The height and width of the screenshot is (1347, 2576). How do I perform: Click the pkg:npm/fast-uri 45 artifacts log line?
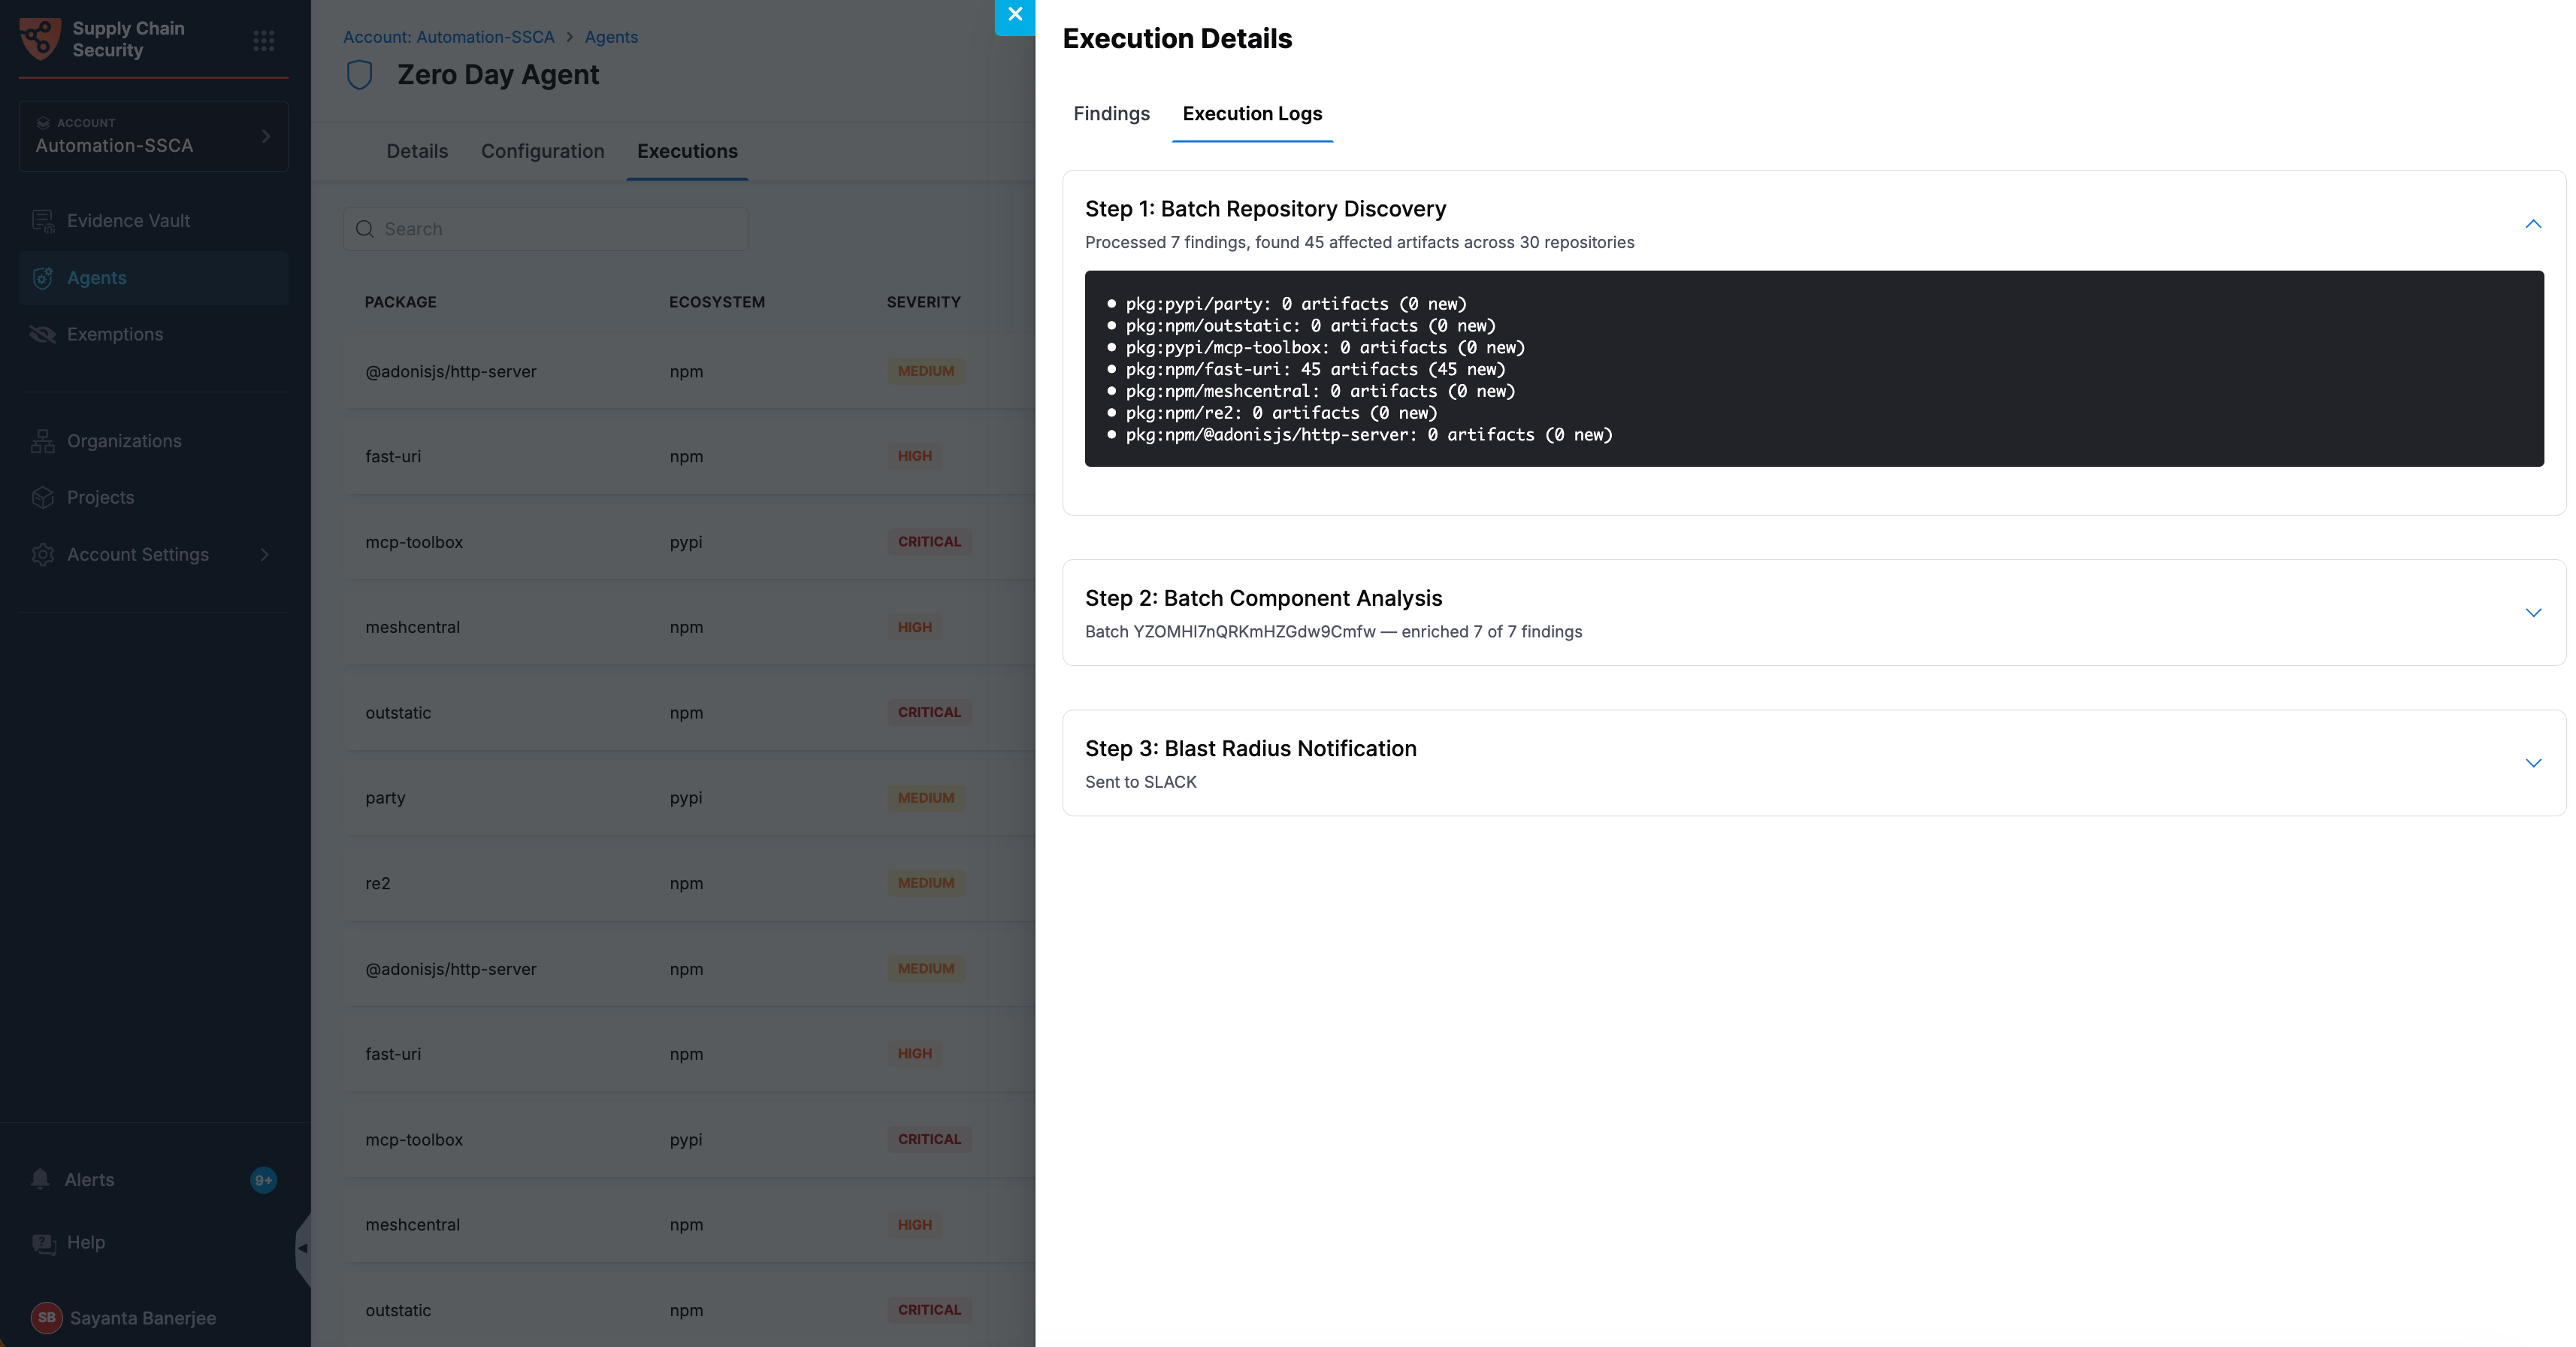click(x=1315, y=369)
